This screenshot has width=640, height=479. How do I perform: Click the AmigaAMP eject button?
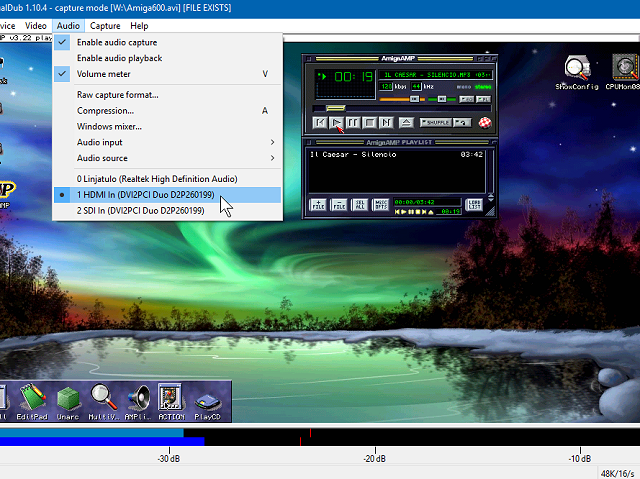[x=406, y=122]
